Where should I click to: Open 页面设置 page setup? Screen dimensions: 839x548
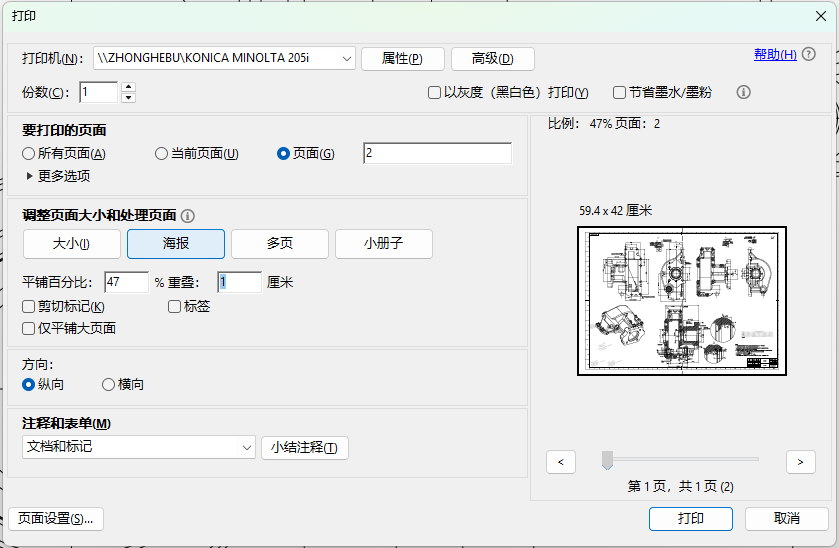[x=56, y=519]
